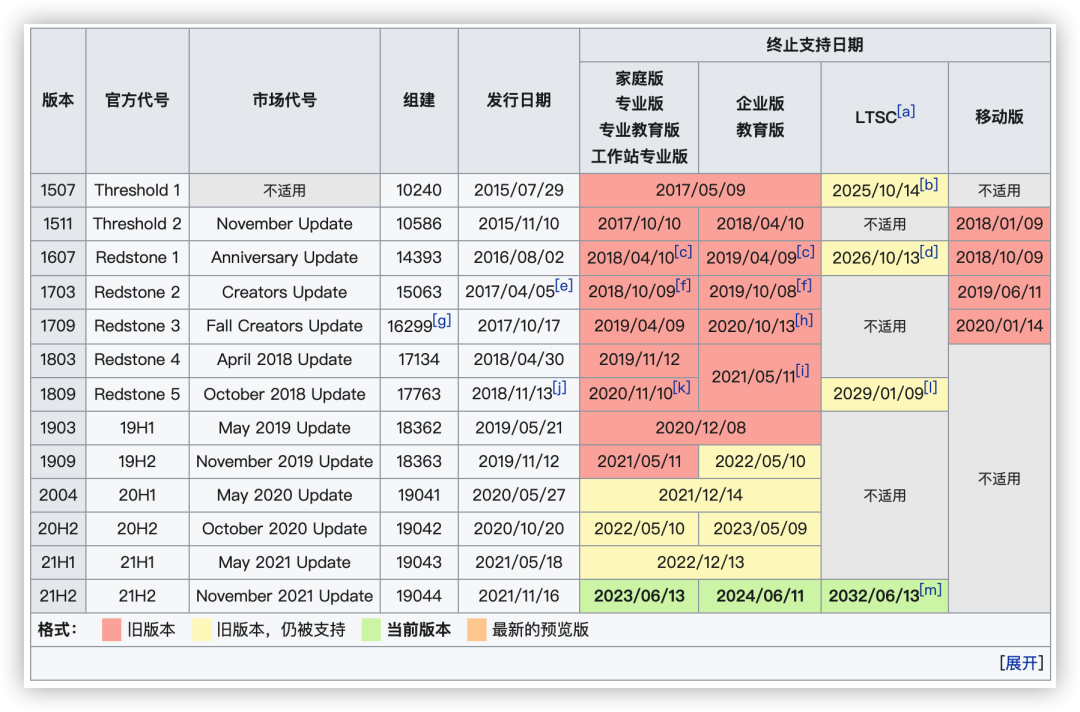Image resolution: width=1080 pixels, height=712 pixels.
Task: Open footnote [k] after 2020/11/10
Action: coord(681,388)
